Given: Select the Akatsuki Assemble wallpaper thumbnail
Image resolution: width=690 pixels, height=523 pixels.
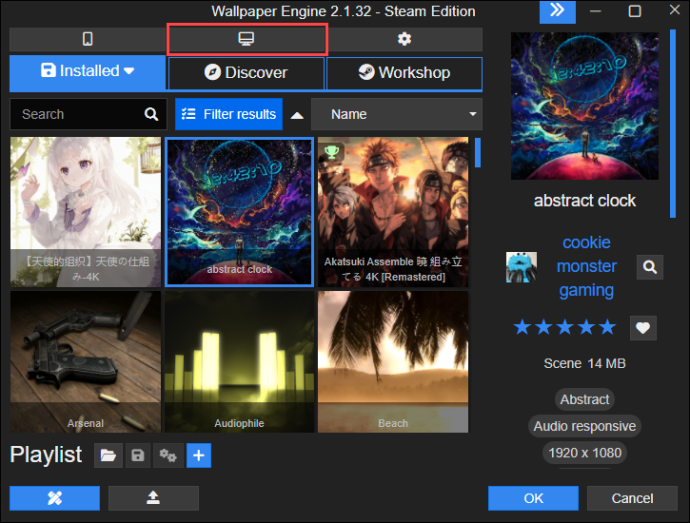Looking at the screenshot, I should 393,212.
